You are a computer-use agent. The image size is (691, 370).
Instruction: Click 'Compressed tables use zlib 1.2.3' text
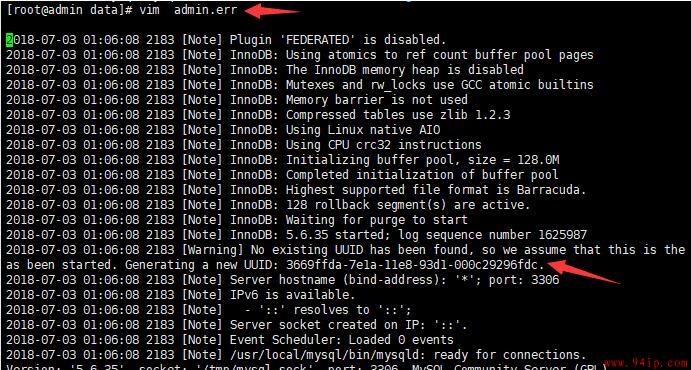click(398, 115)
